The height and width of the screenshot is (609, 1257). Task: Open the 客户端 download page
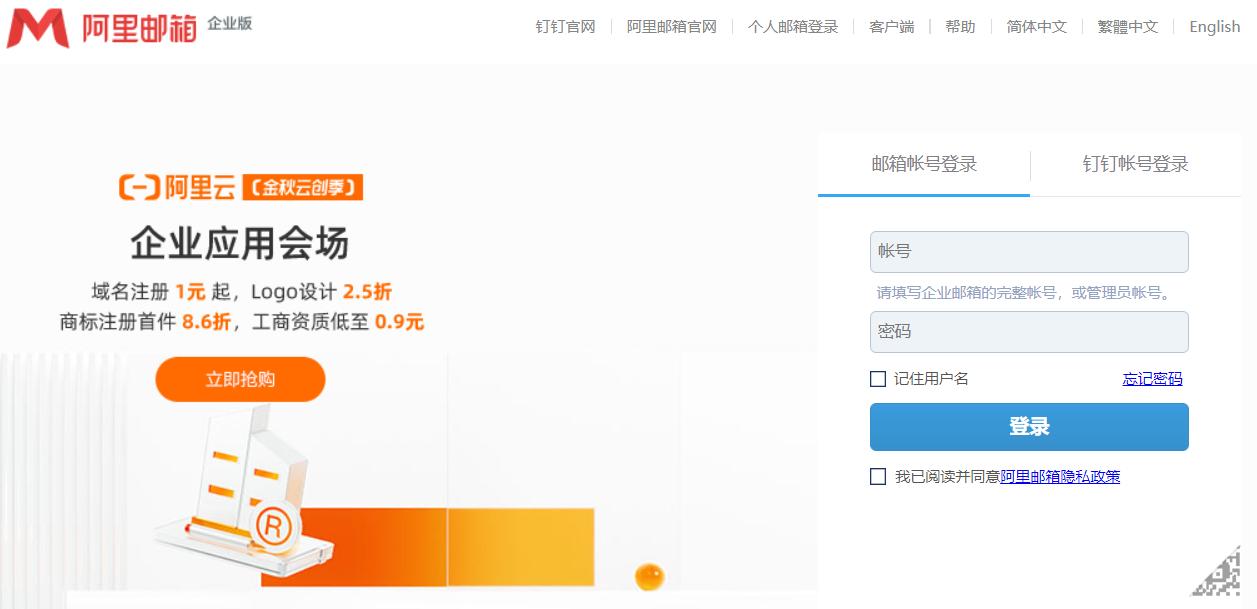click(891, 27)
